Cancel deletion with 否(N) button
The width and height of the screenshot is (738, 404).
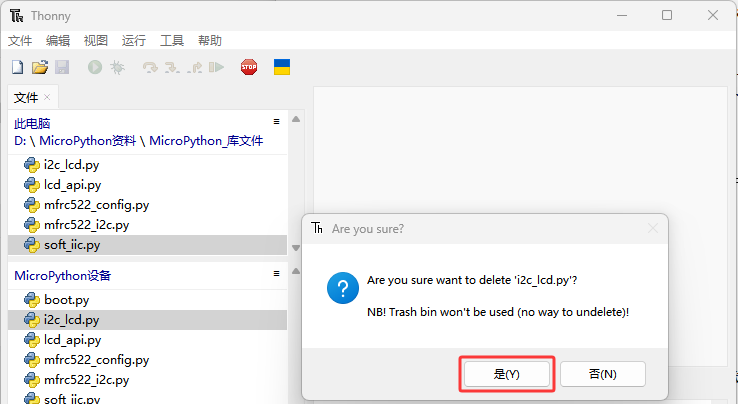tap(602, 374)
